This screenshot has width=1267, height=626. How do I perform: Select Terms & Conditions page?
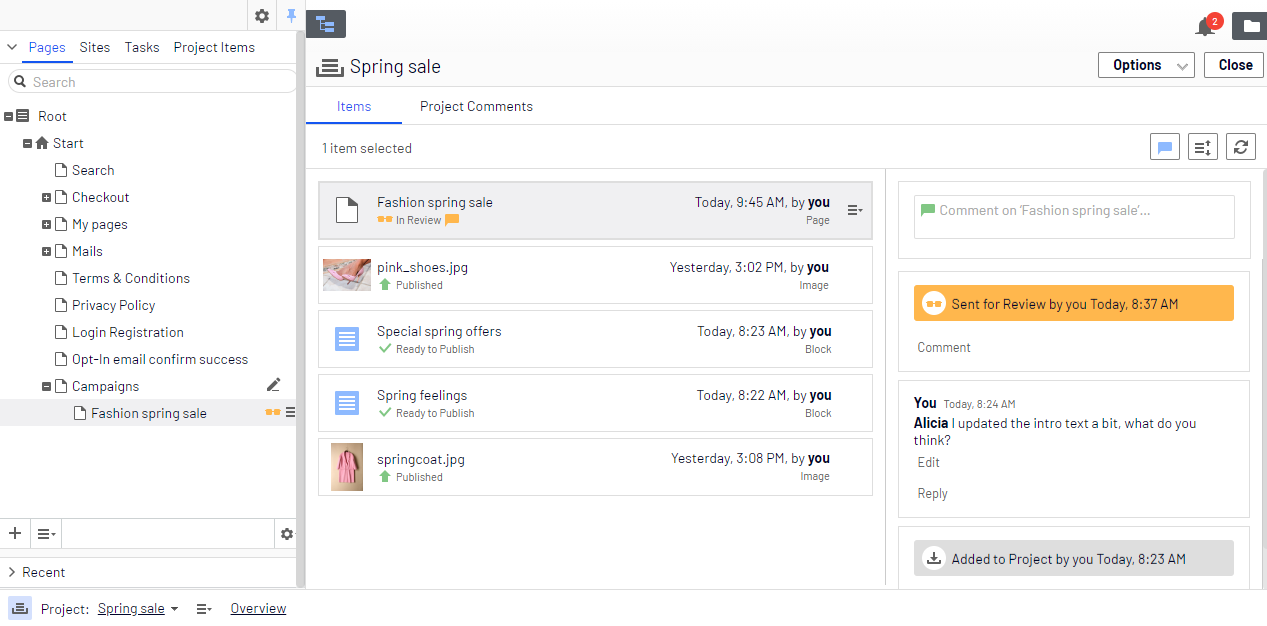[131, 278]
